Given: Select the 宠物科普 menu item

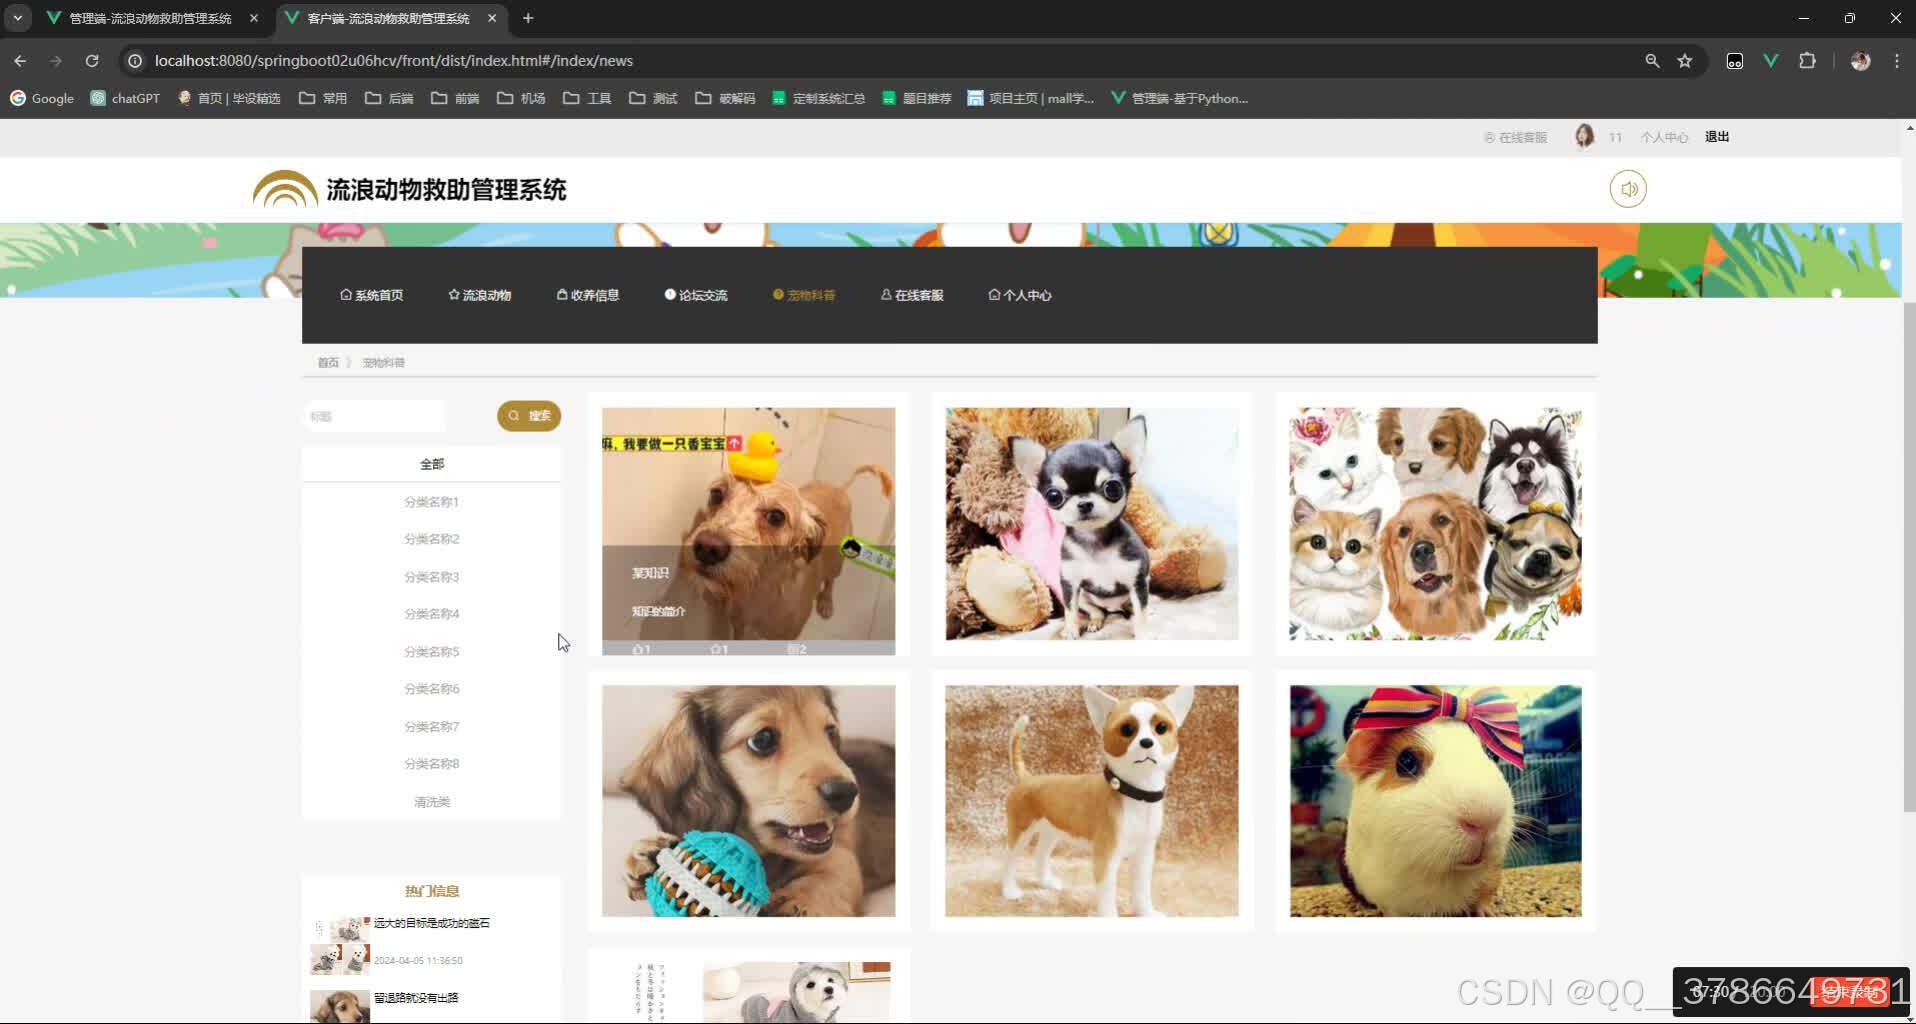Looking at the screenshot, I should 804,295.
